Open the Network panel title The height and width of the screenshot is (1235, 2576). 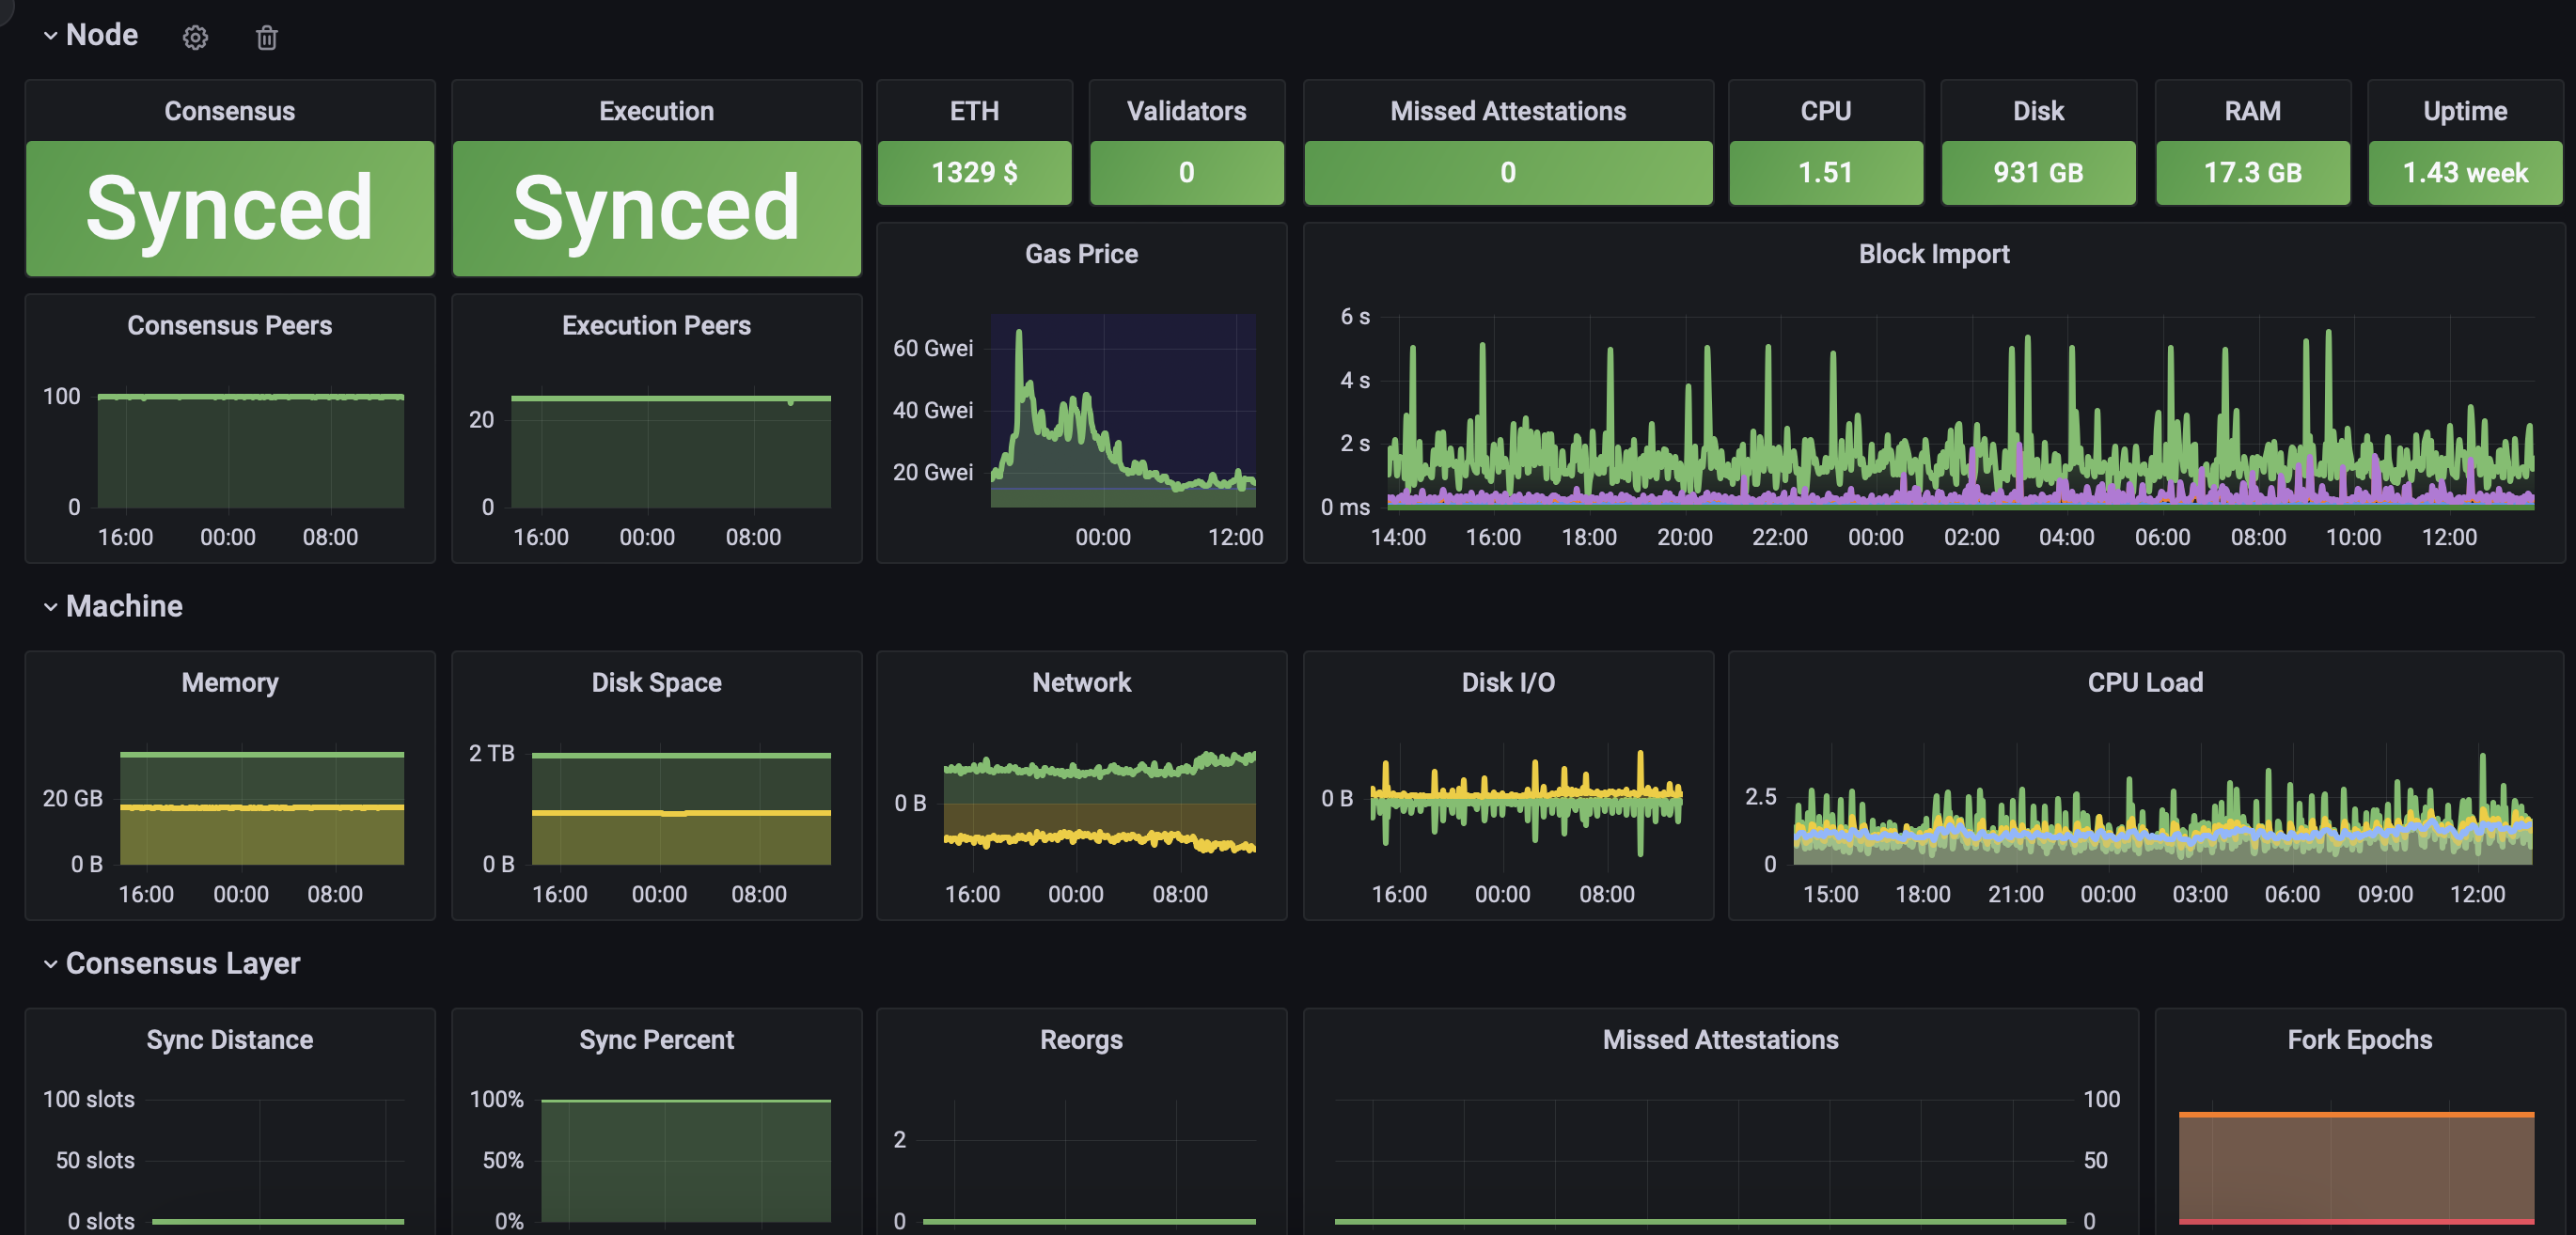point(1081,682)
